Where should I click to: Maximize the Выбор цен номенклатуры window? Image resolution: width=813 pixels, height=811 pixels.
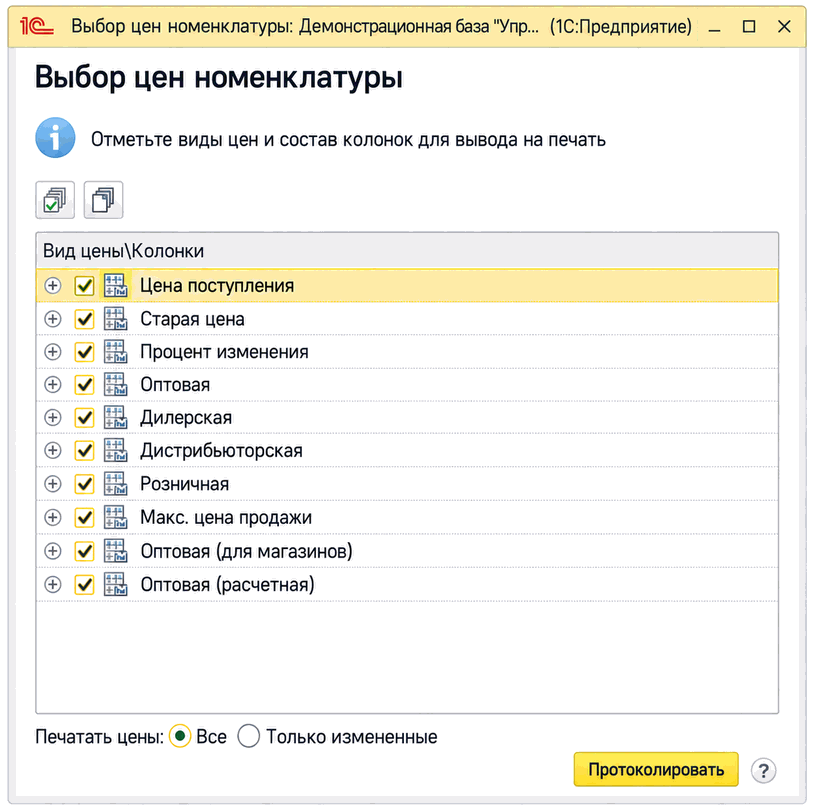(749, 26)
